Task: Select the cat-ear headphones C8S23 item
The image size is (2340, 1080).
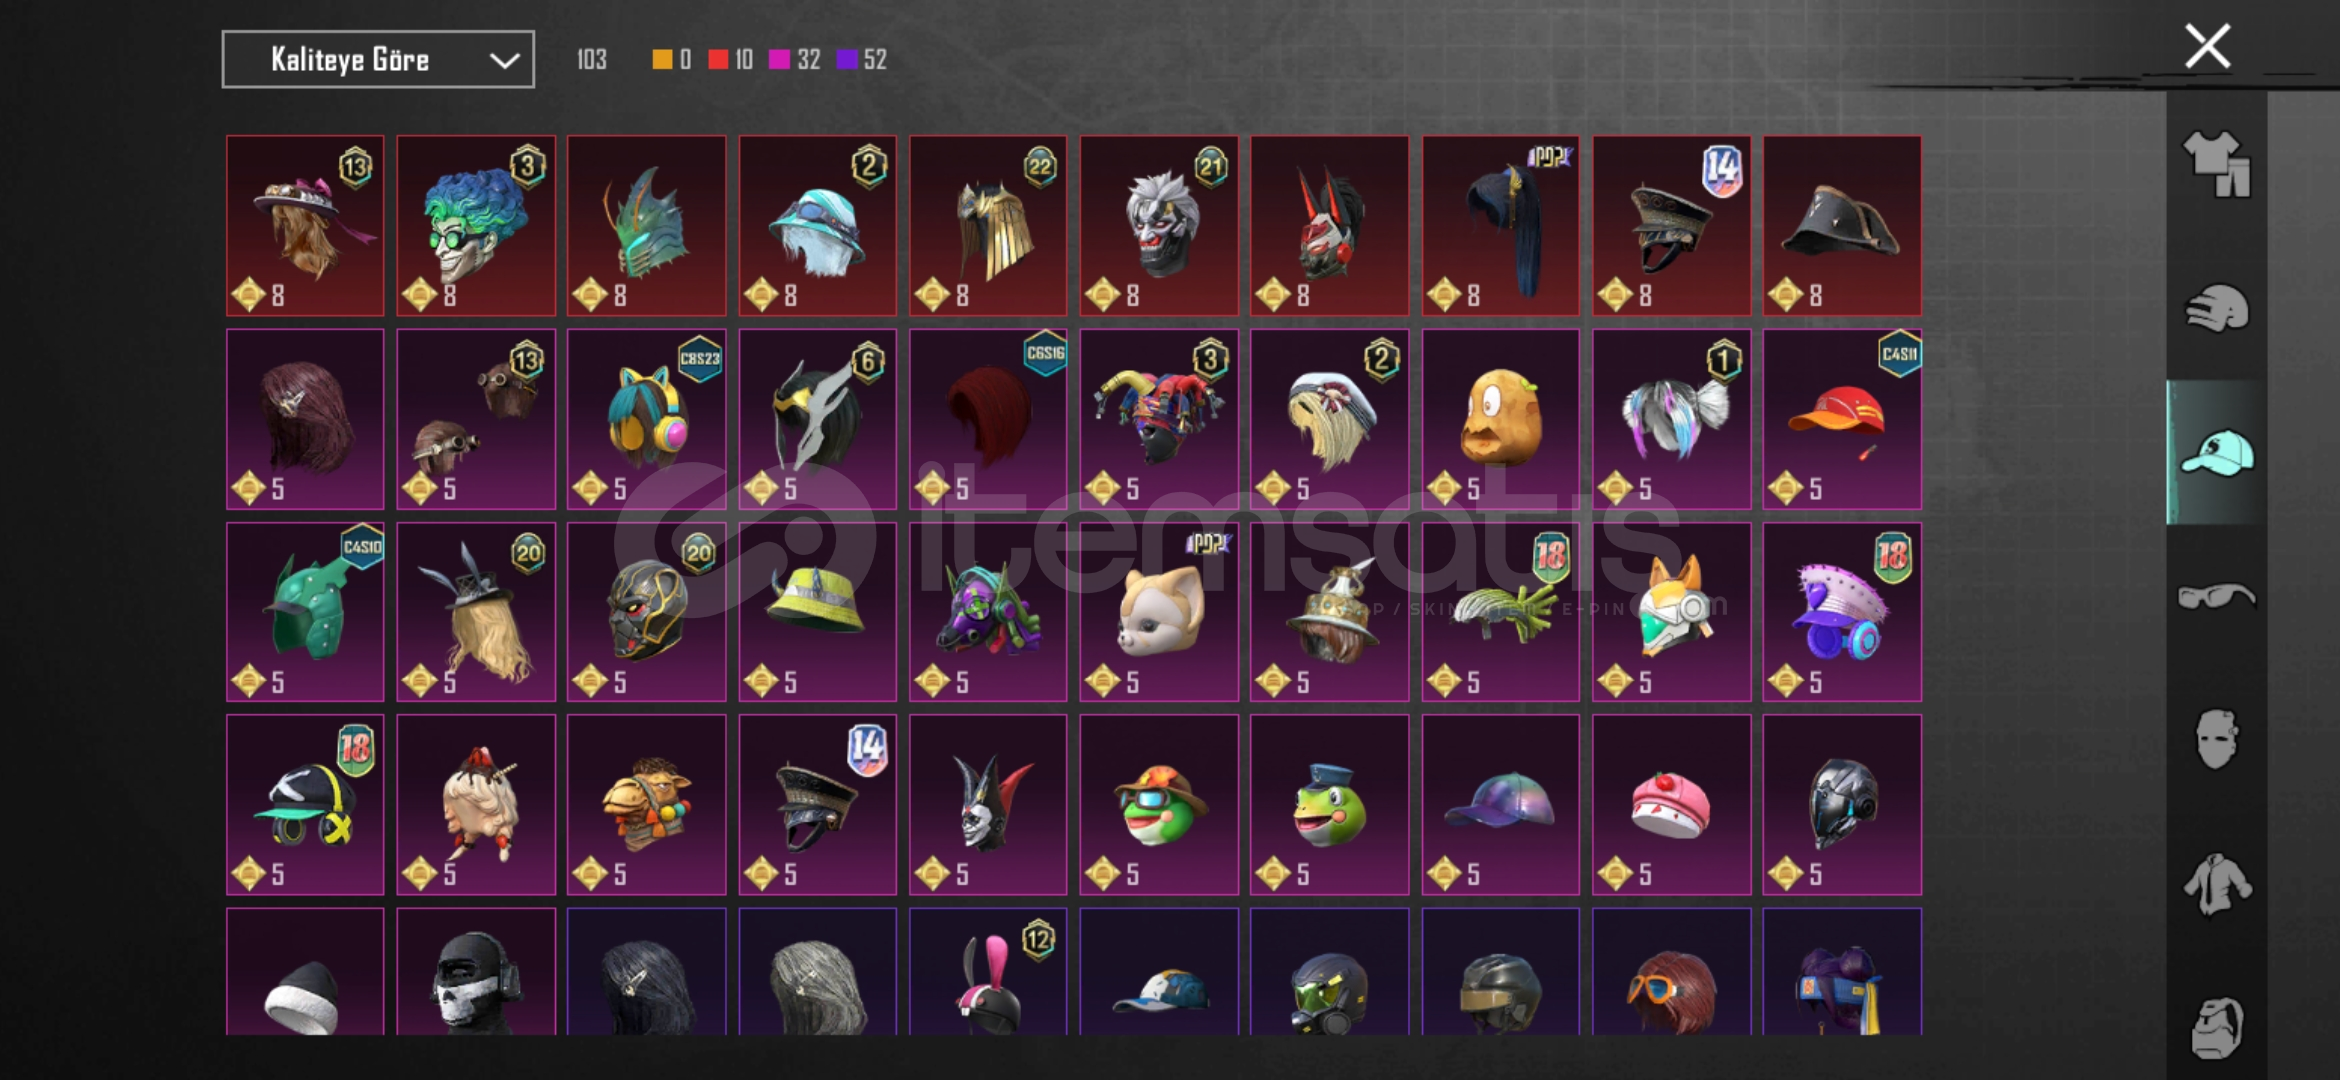Action: coord(646,419)
